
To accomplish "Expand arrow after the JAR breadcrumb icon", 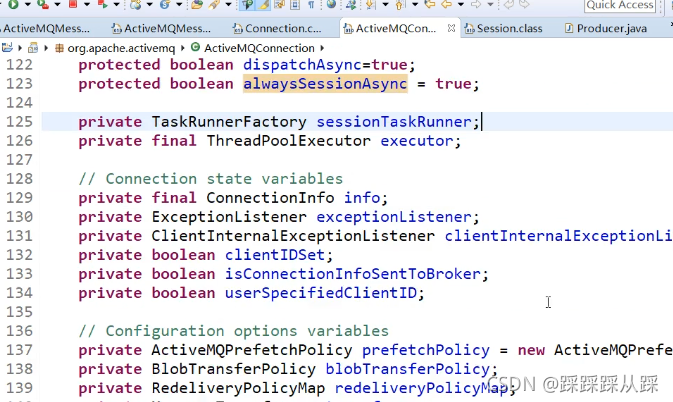I will coord(46,48).
